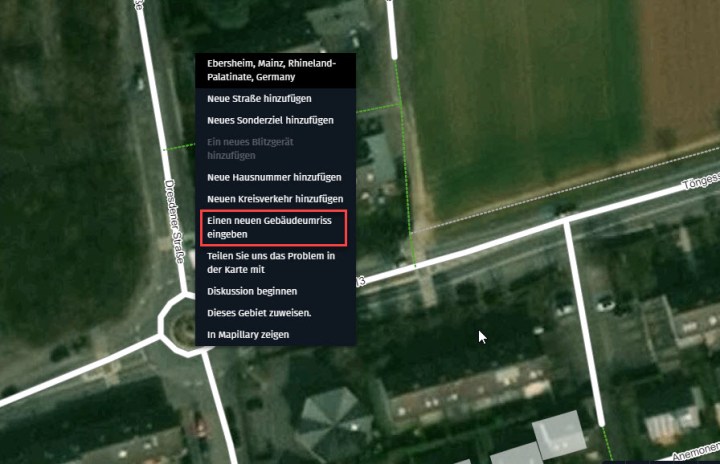Image resolution: width=720 pixels, height=464 pixels.
Task: Select the Anemonen street label
Action: (696, 452)
